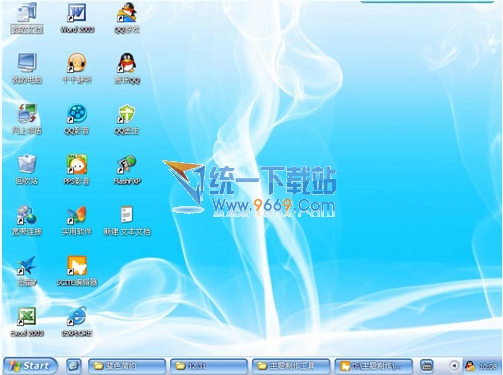Select the Word 2003 shortcut icon

tap(77, 18)
